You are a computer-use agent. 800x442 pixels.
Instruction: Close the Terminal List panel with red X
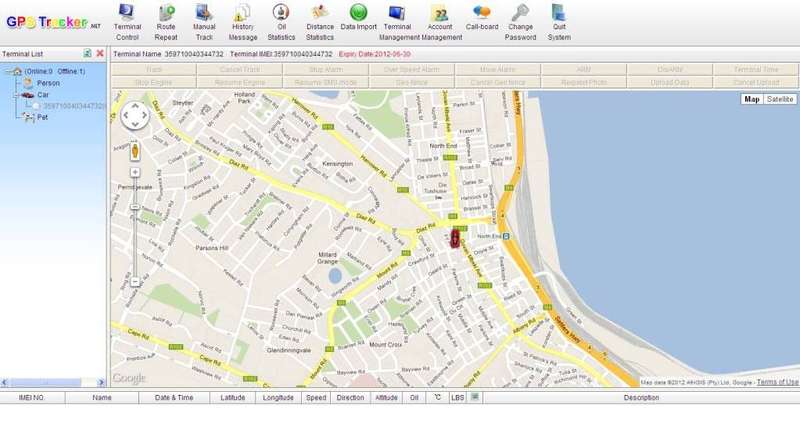pyautogui.click(x=100, y=53)
